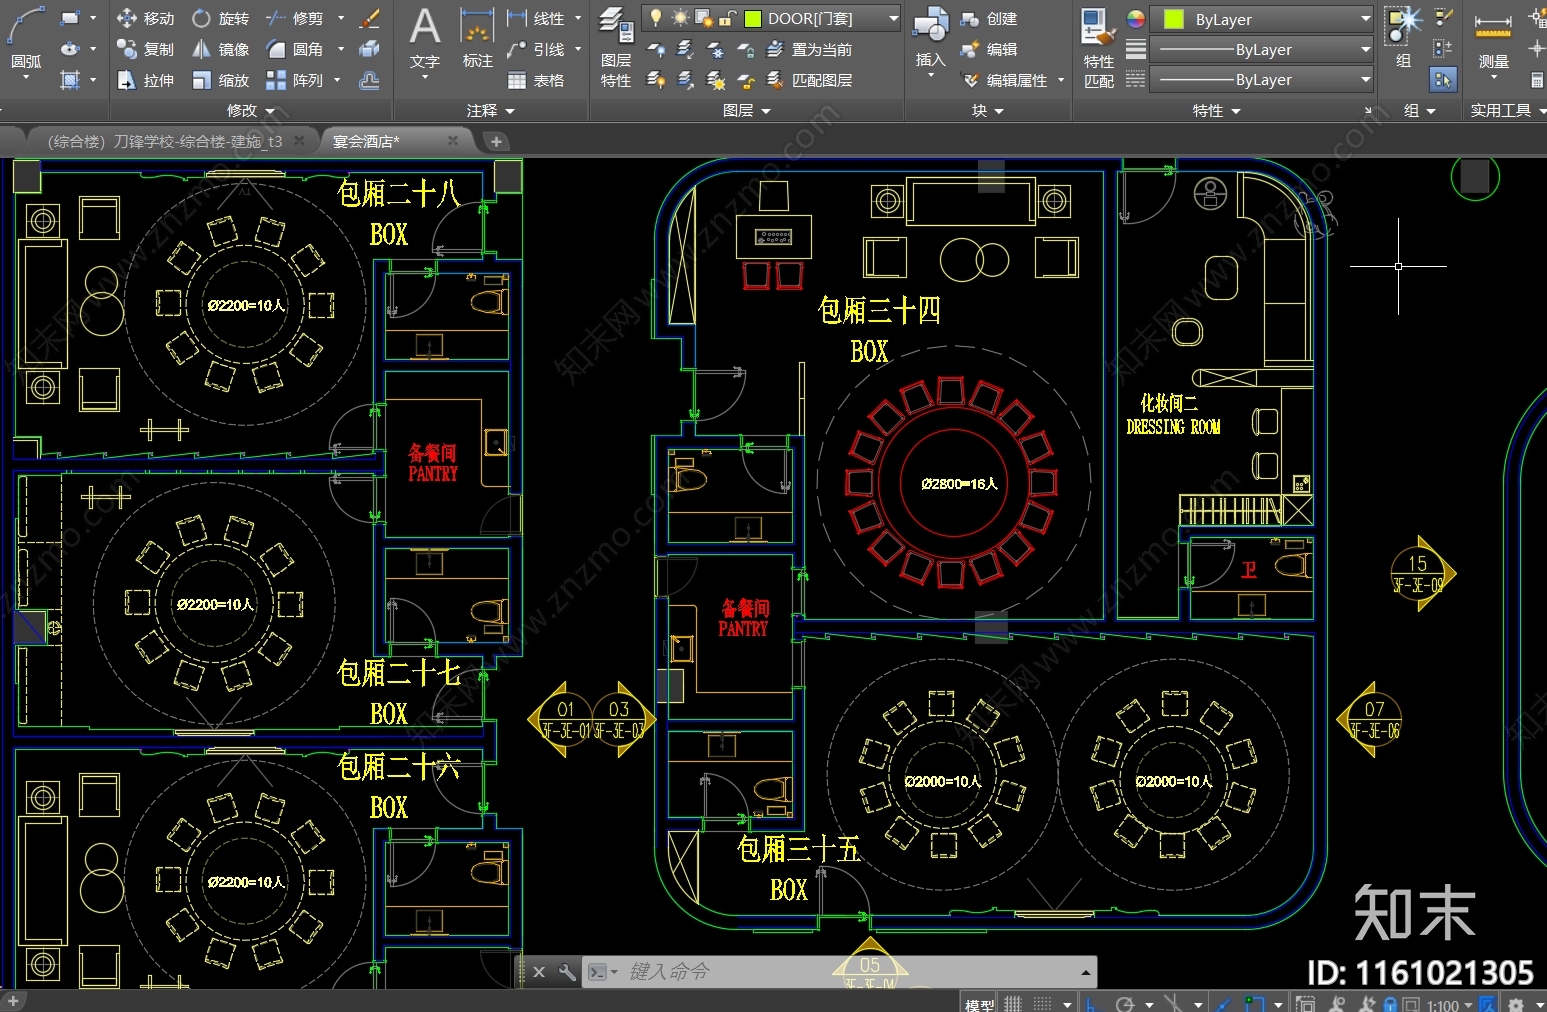Toggle ortho mode in status bar

point(1091,1003)
